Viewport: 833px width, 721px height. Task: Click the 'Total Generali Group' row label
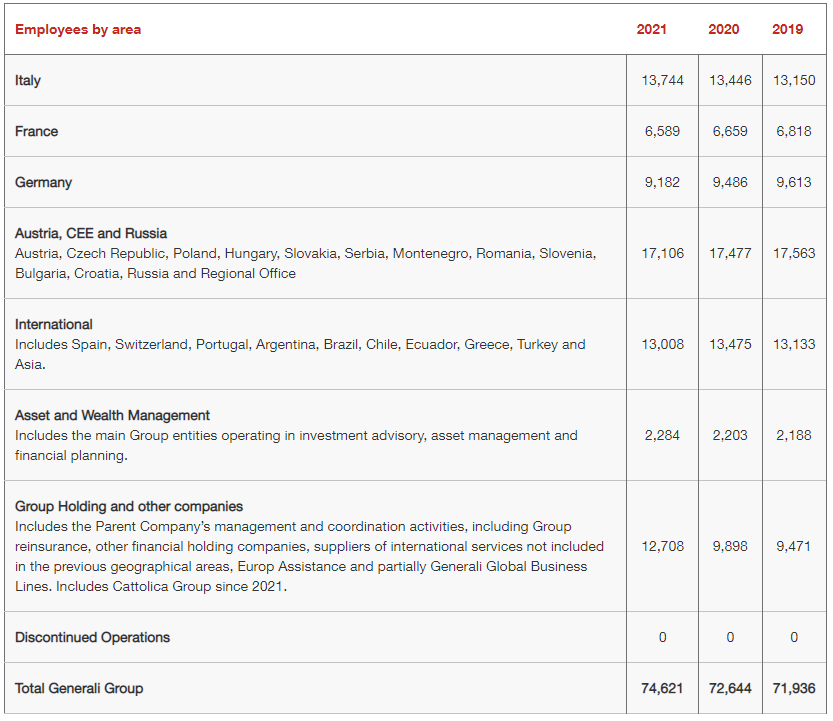point(79,689)
